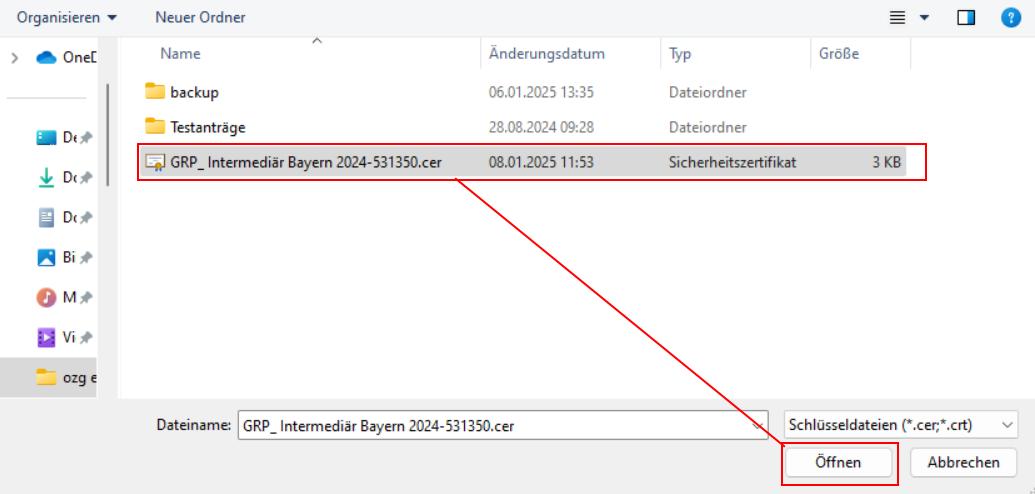Open the Documents icon in sidebar
This screenshot has width=1035, height=494.
(x=46, y=217)
